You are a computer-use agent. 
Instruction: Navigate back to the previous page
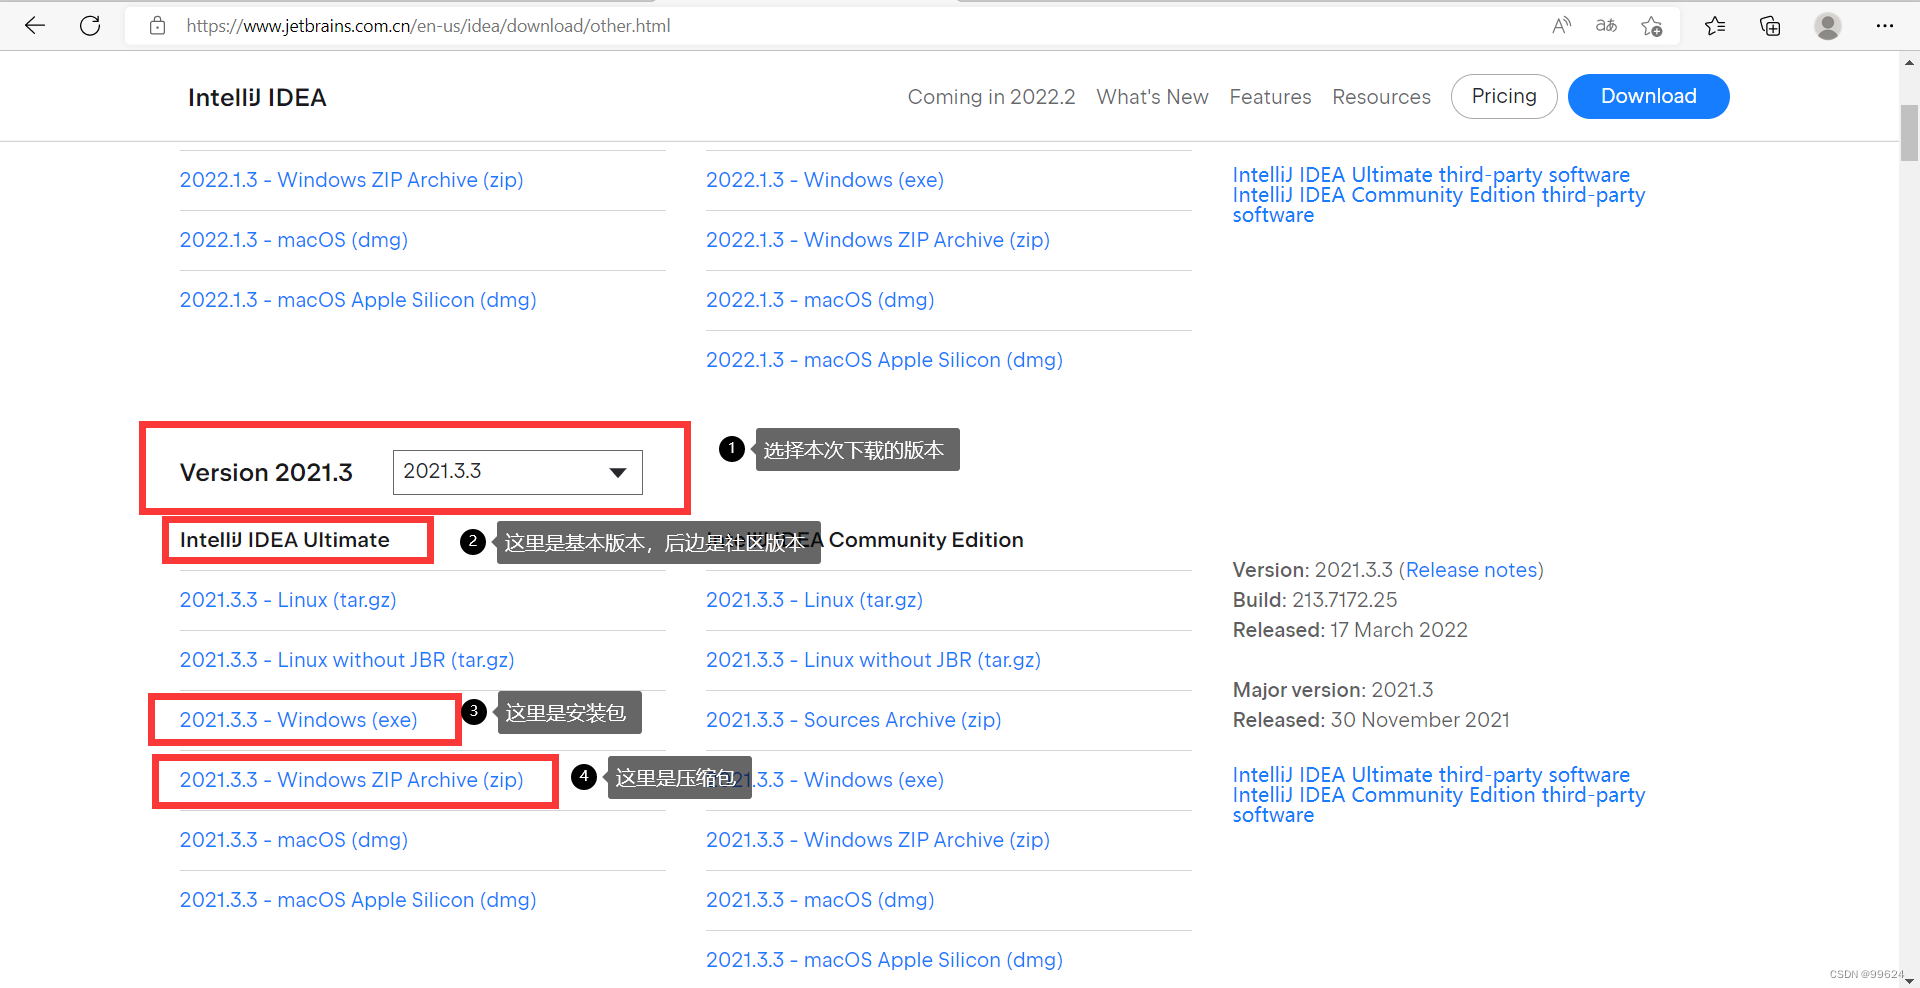[34, 25]
